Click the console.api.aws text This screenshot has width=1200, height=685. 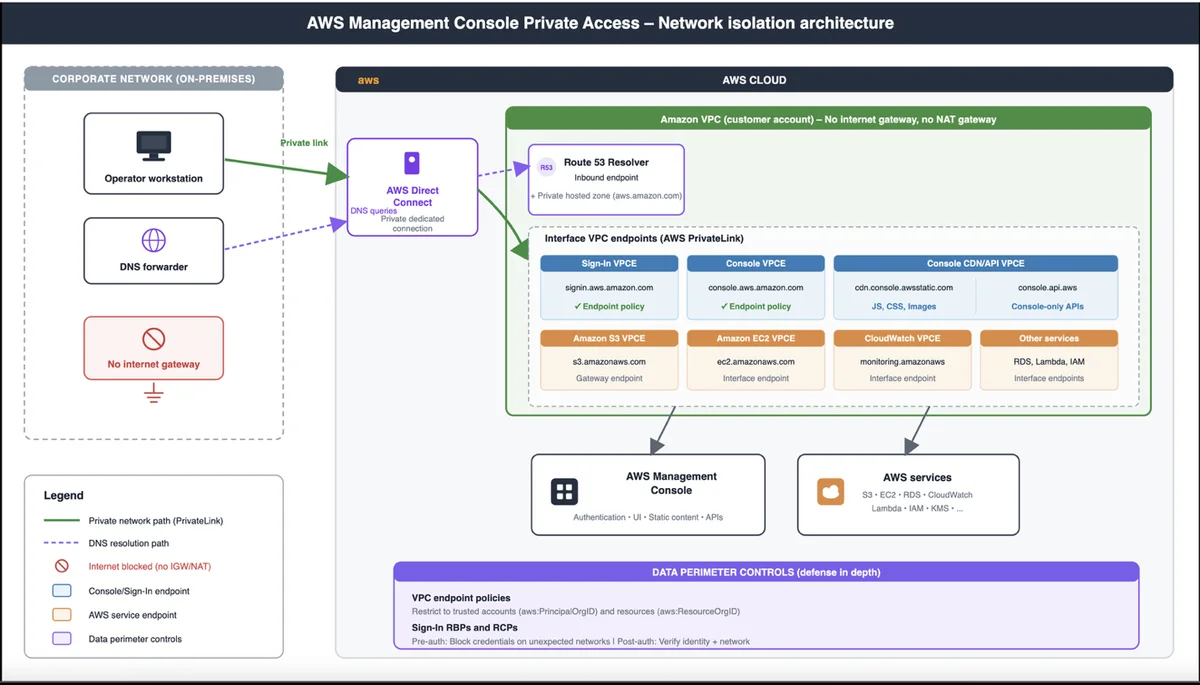click(x=1047, y=287)
